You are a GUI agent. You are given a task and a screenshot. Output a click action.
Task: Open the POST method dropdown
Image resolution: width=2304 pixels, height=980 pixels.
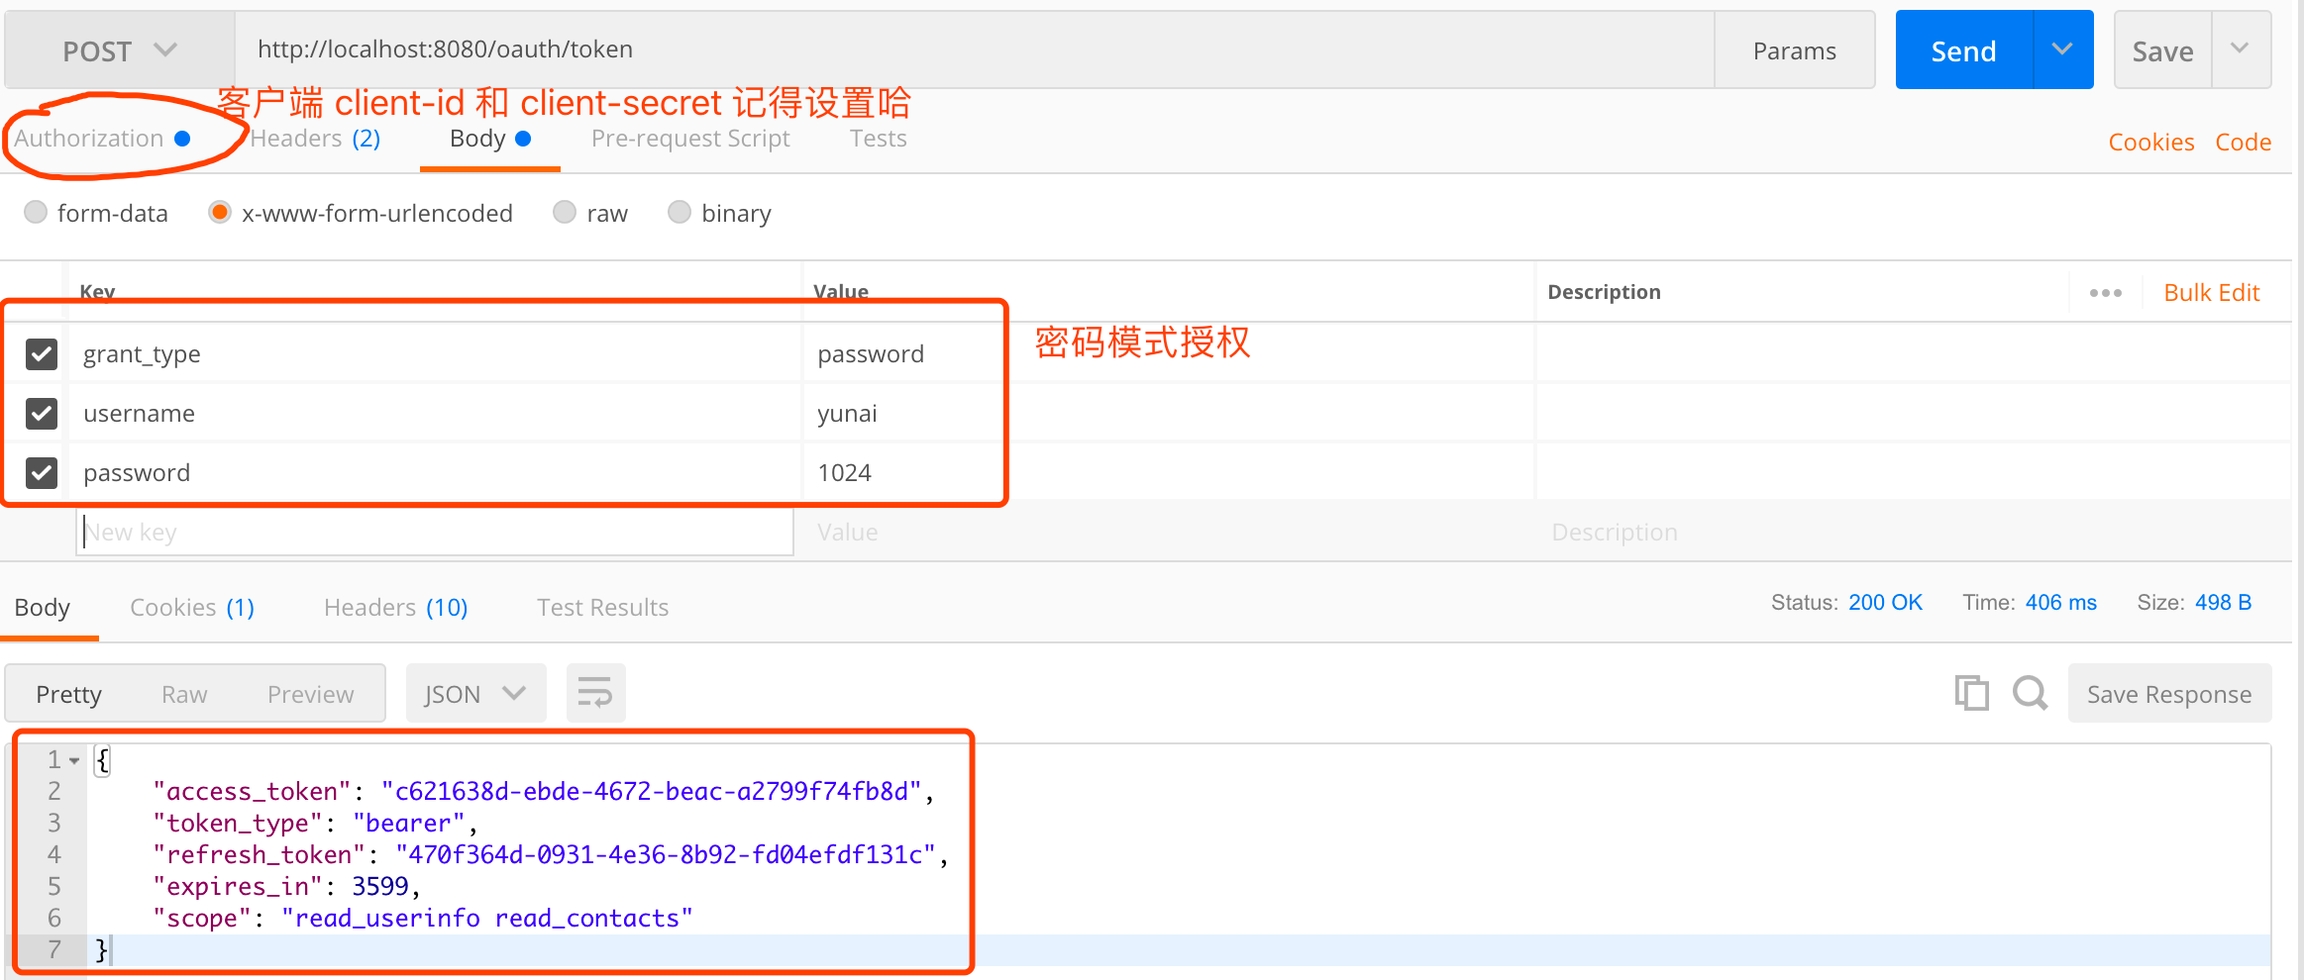(119, 50)
